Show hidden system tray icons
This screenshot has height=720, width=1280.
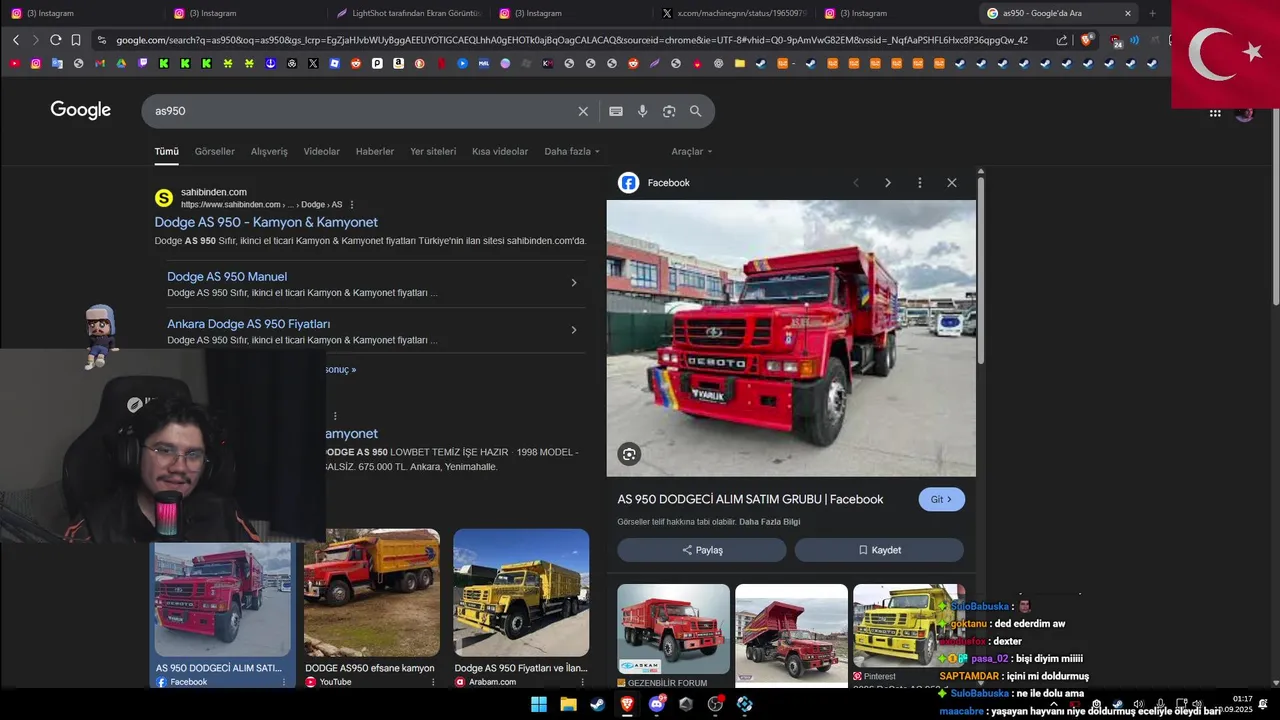point(1053,704)
